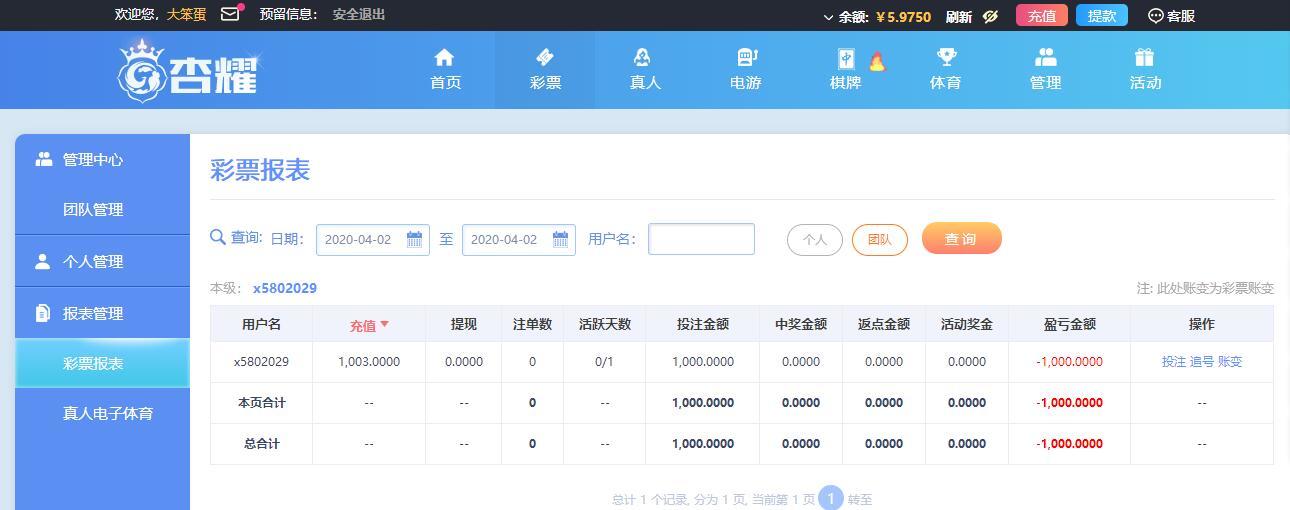The height and width of the screenshot is (510, 1290).
Task: Click the x5802029 本级 link
Action: pos(284,288)
